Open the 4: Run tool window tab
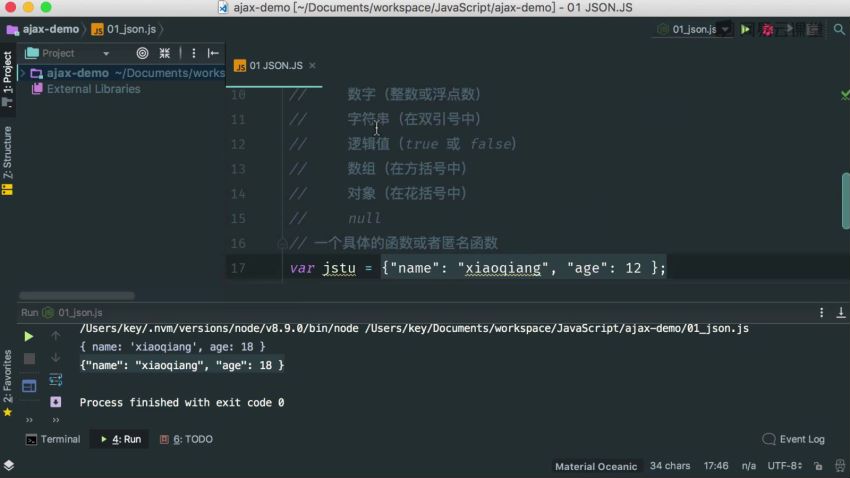Image resolution: width=850 pixels, height=478 pixels. 120,440
